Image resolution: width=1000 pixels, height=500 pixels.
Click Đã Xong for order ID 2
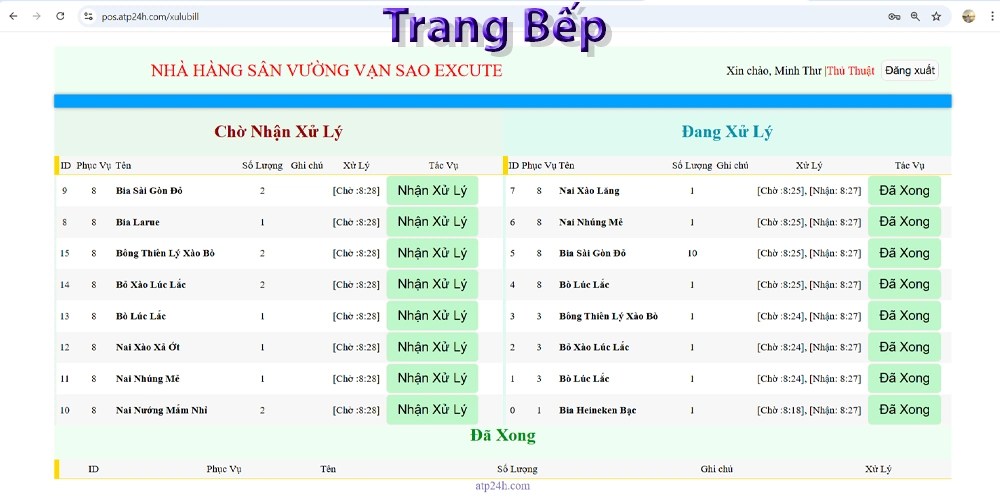coord(904,347)
